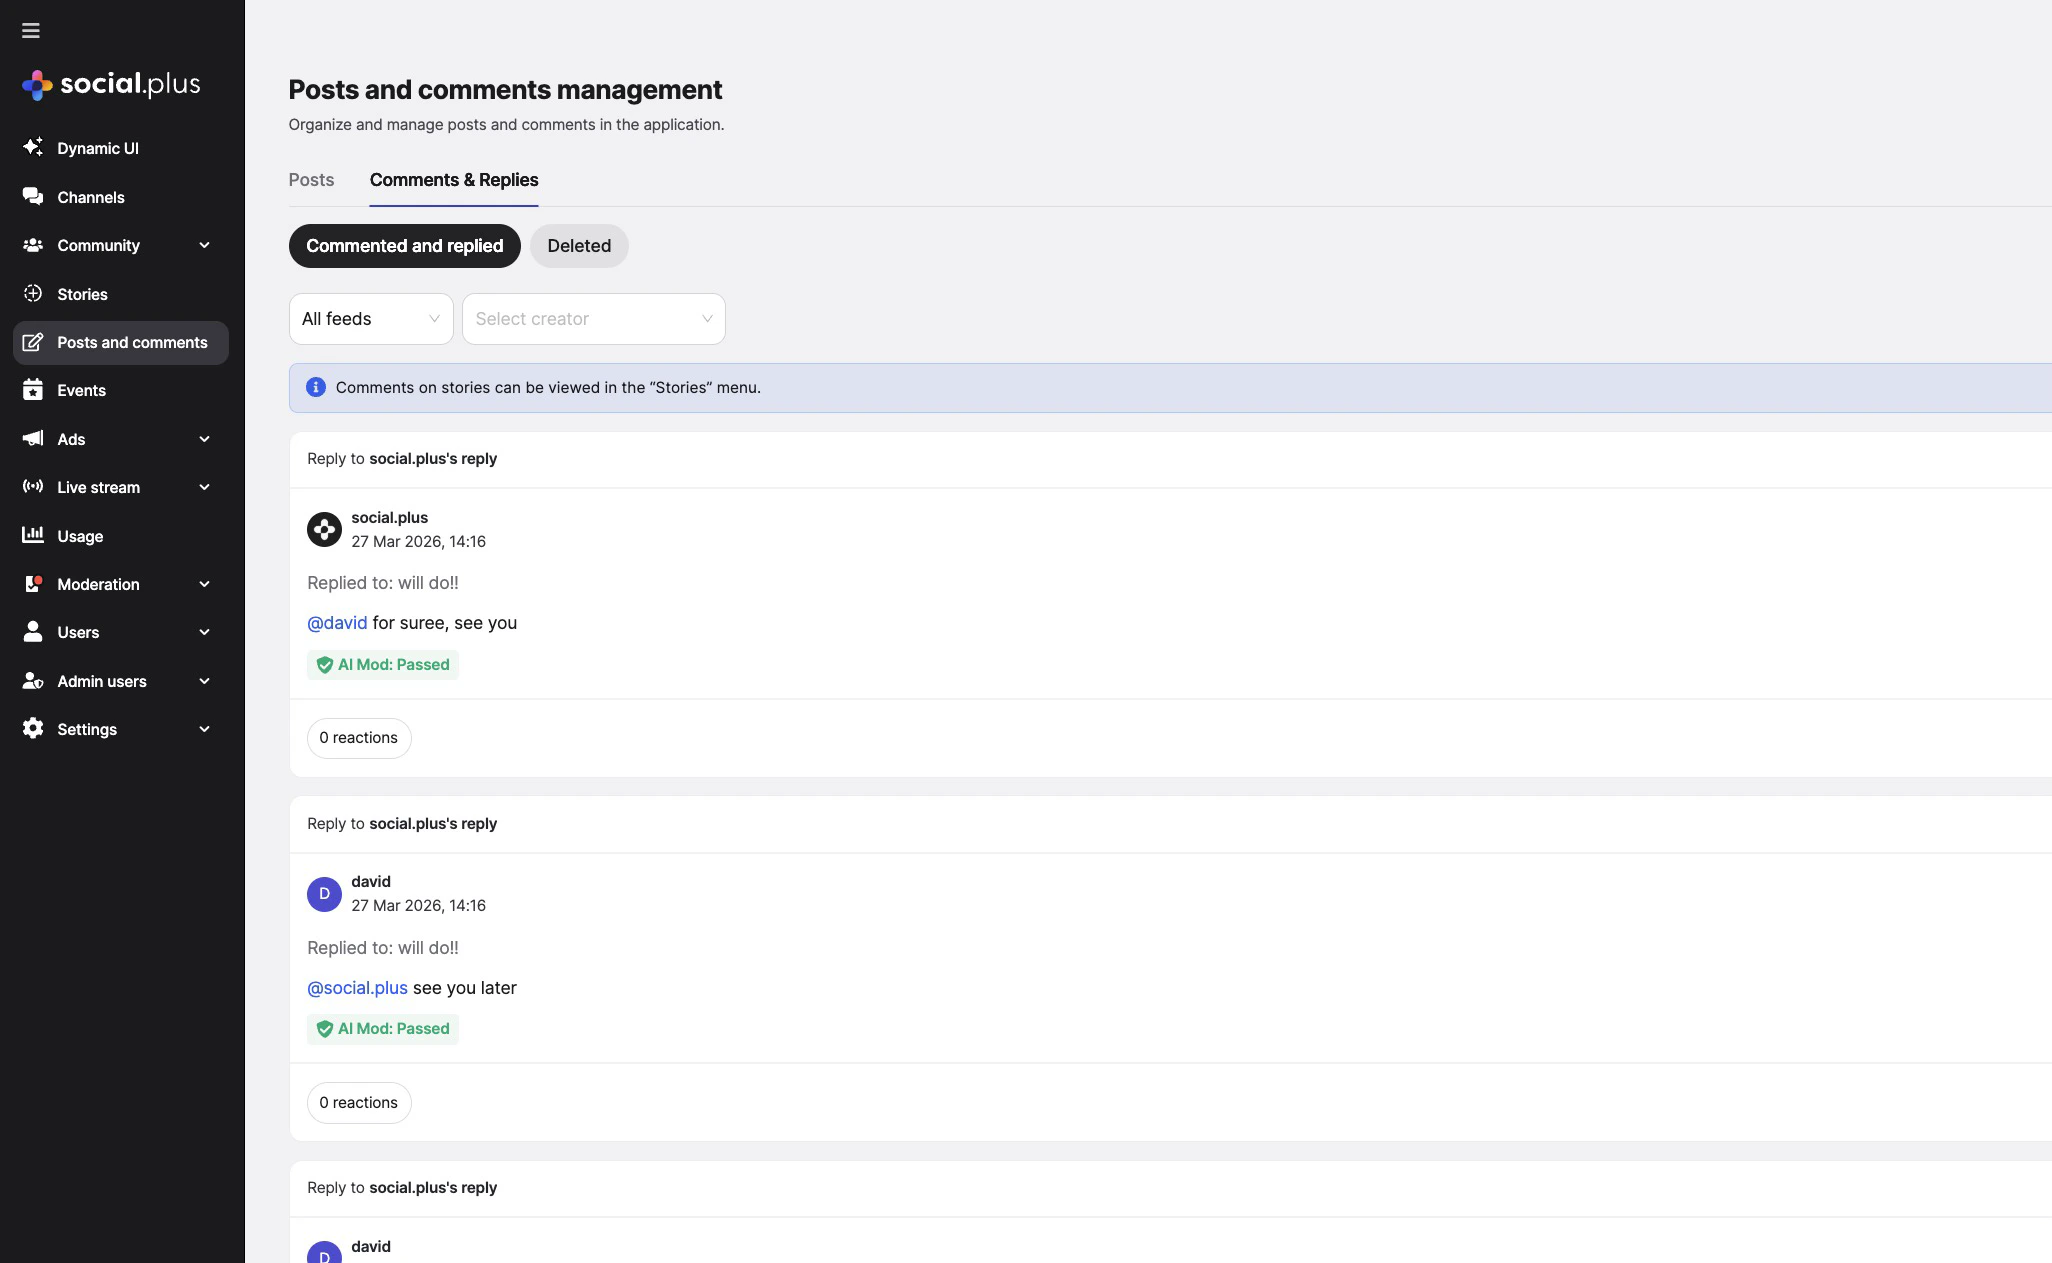Expand the All feeds dropdown
This screenshot has width=2052, height=1263.
(370, 318)
